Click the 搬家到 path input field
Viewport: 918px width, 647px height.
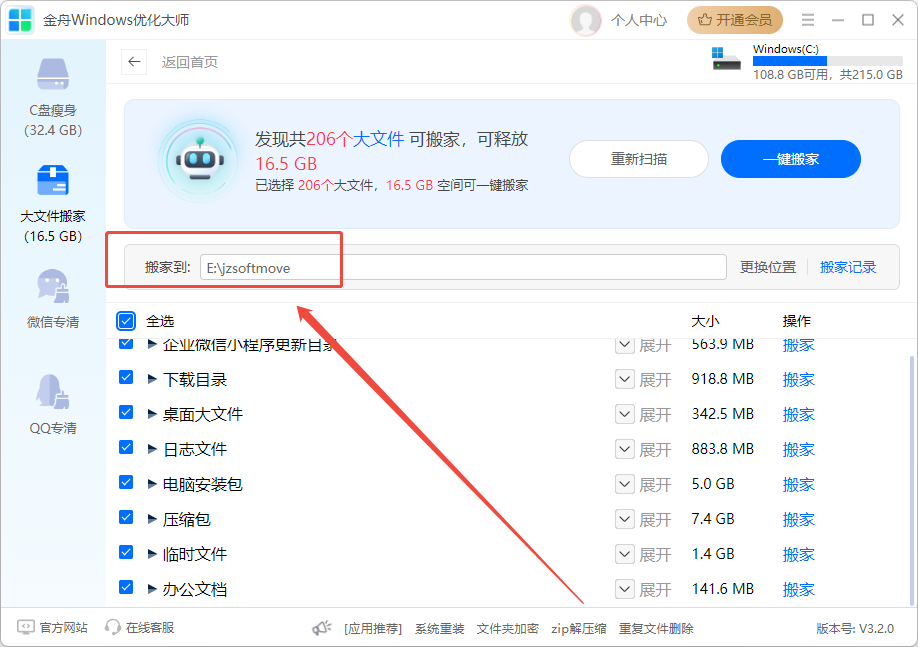point(463,268)
